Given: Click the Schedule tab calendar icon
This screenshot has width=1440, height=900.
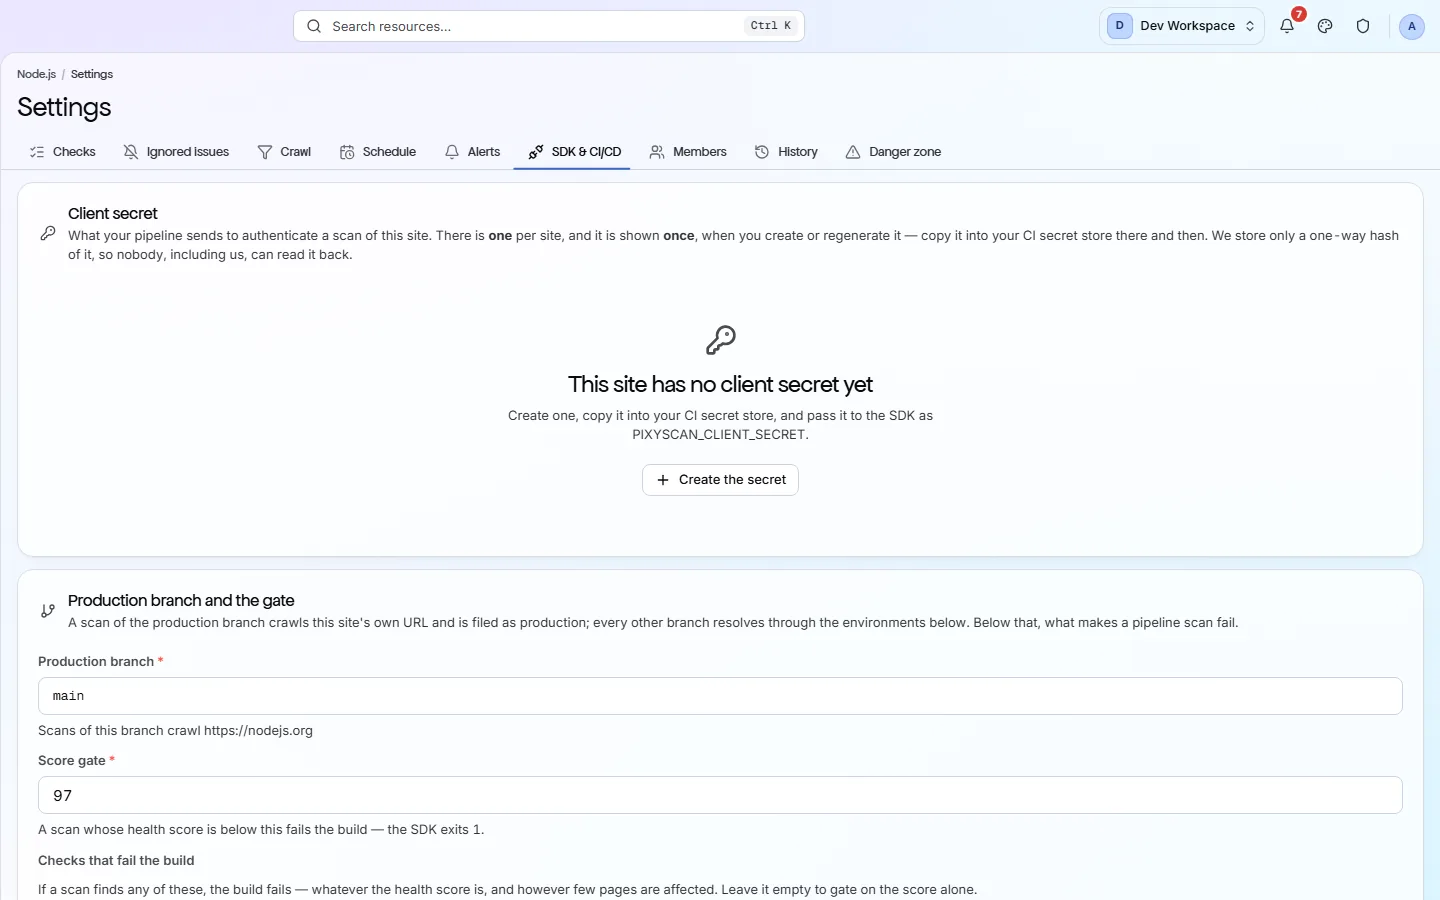Looking at the screenshot, I should coord(347,152).
